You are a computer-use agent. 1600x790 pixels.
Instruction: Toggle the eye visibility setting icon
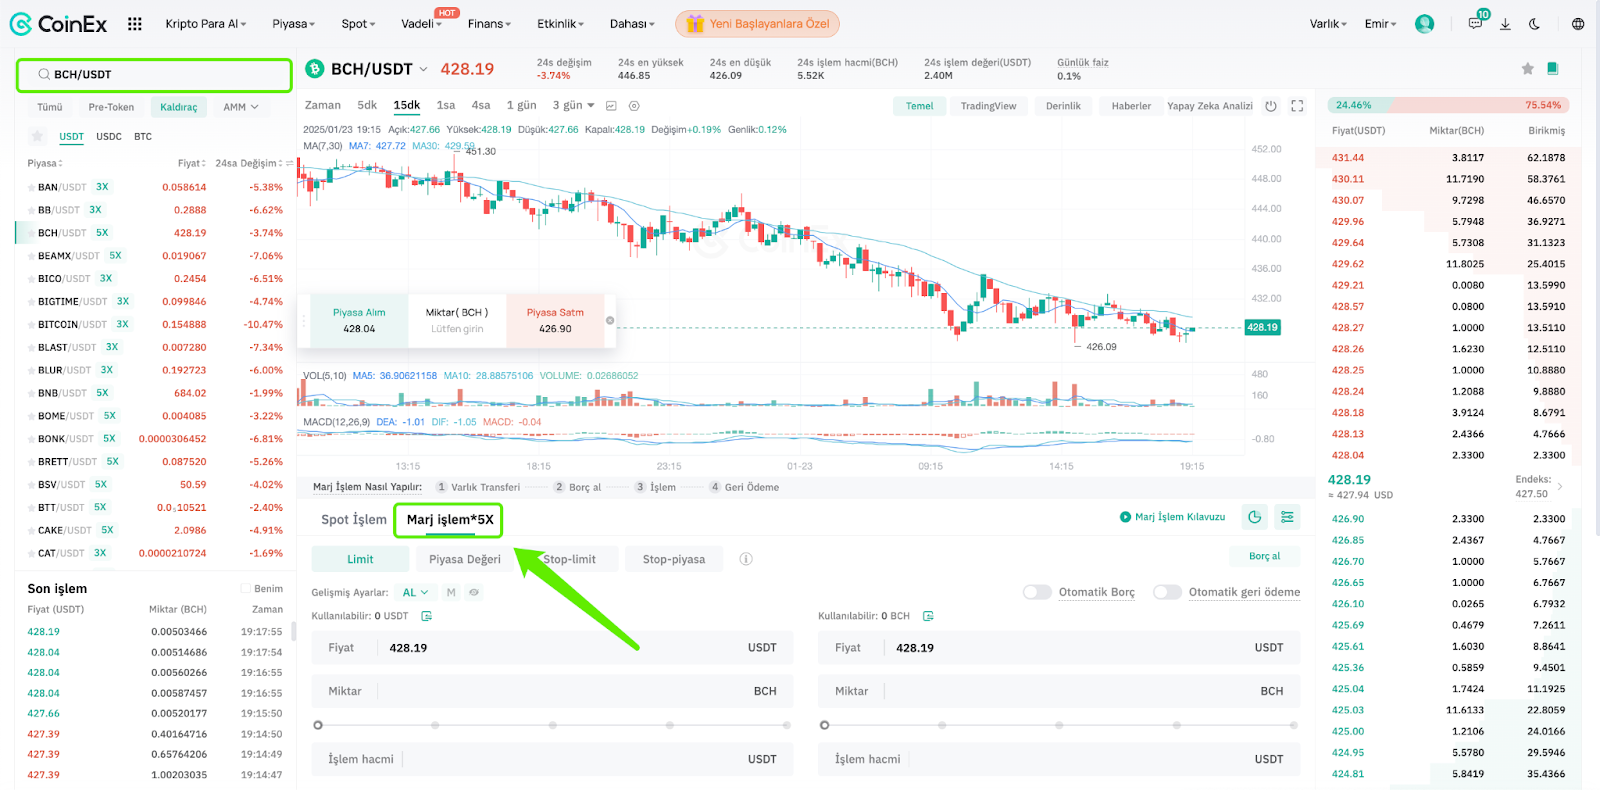click(x=474, y=592)
